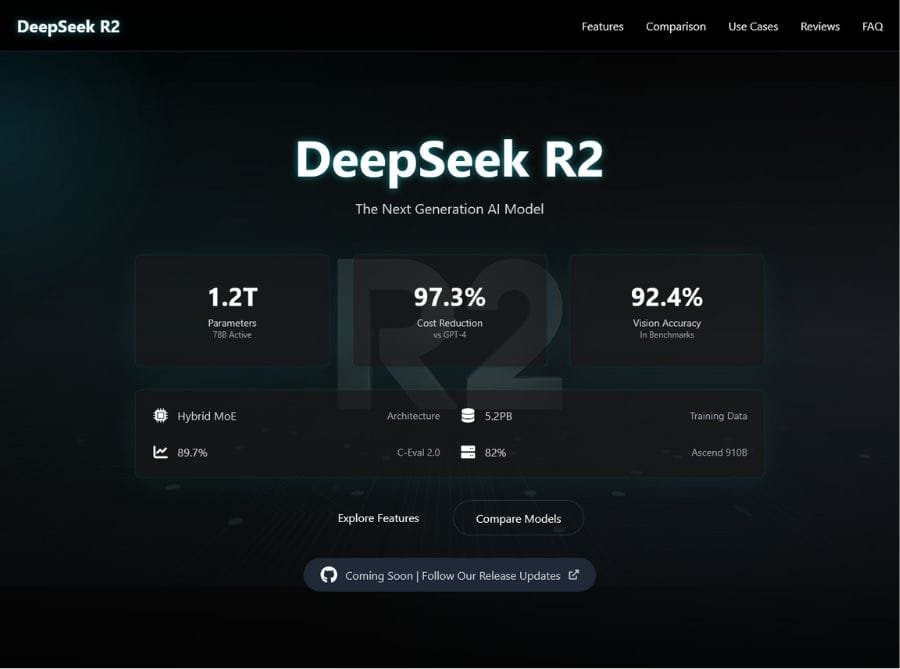Navigate to the Use Cases section
This screenshot has height=669, width=900.
(752, 27)
